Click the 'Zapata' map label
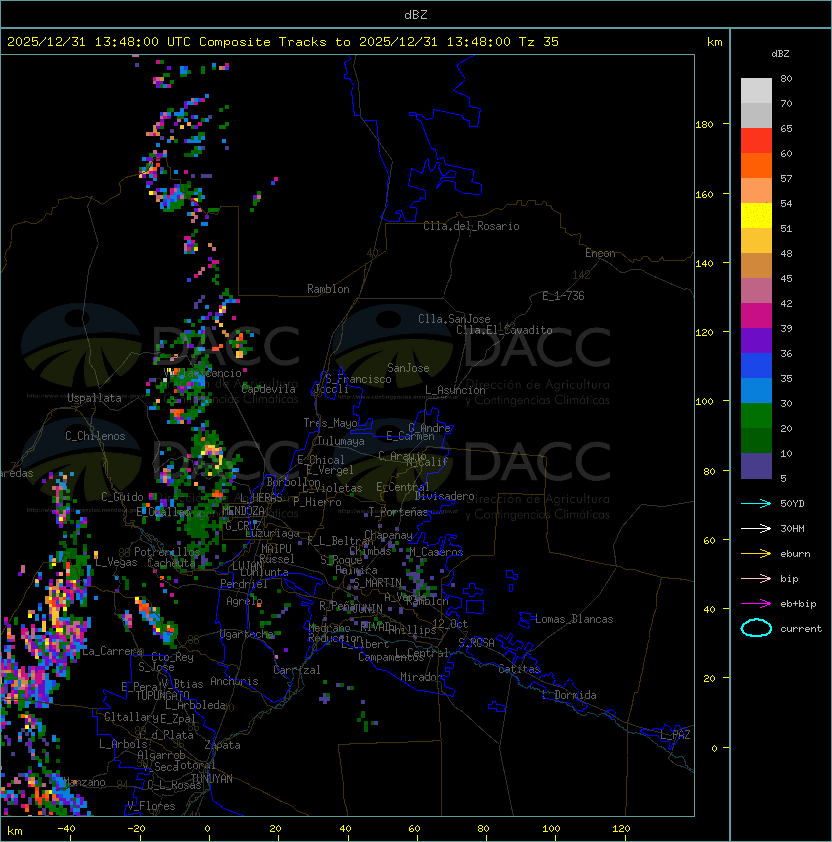 [x=222, y=745]
